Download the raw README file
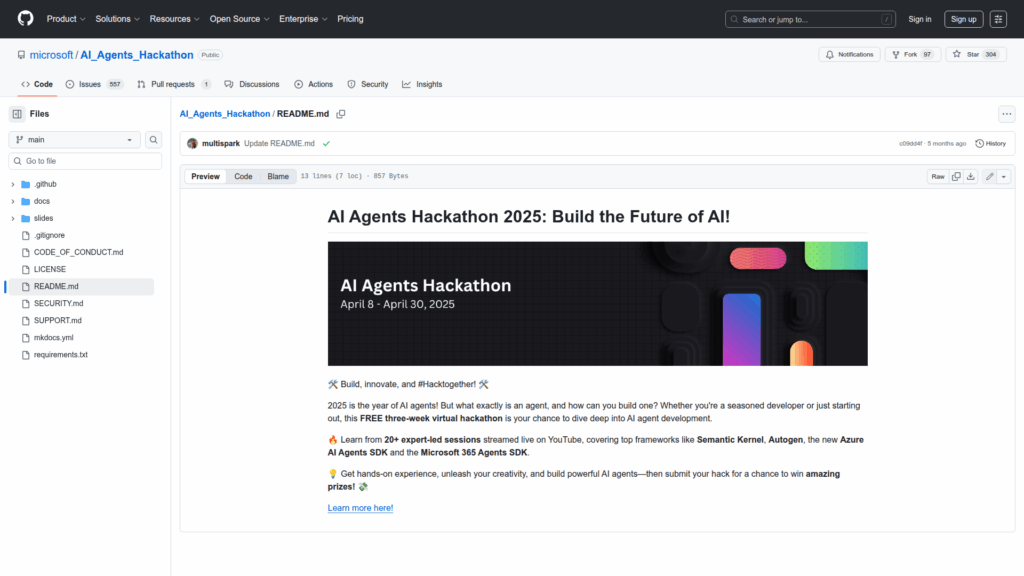The width and height of the screenshot is (1024, 576). [971, 176]
